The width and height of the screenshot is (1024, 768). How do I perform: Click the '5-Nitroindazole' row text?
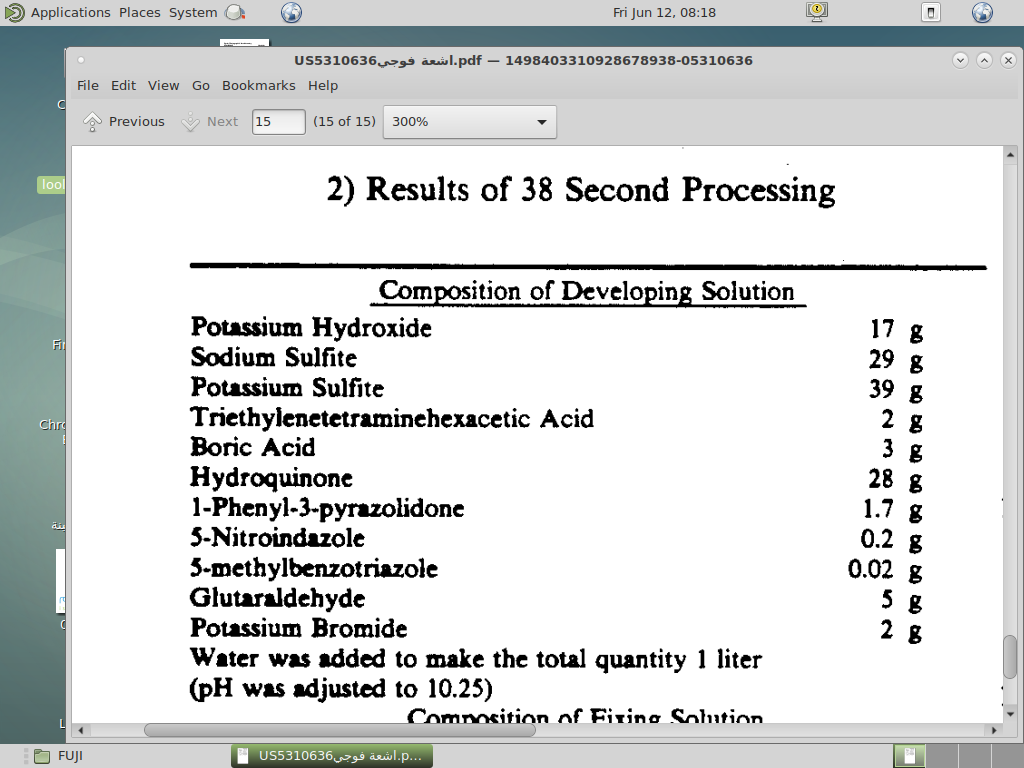[277, 538]
